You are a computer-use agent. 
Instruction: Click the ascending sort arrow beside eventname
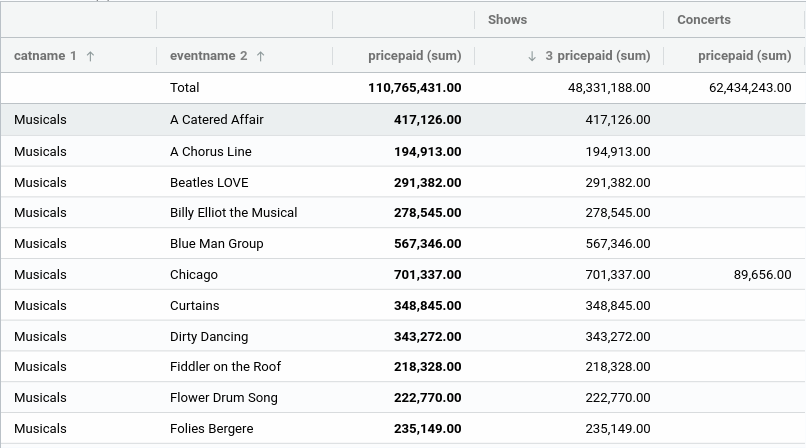pyautogui.click(x=261, y=57)
